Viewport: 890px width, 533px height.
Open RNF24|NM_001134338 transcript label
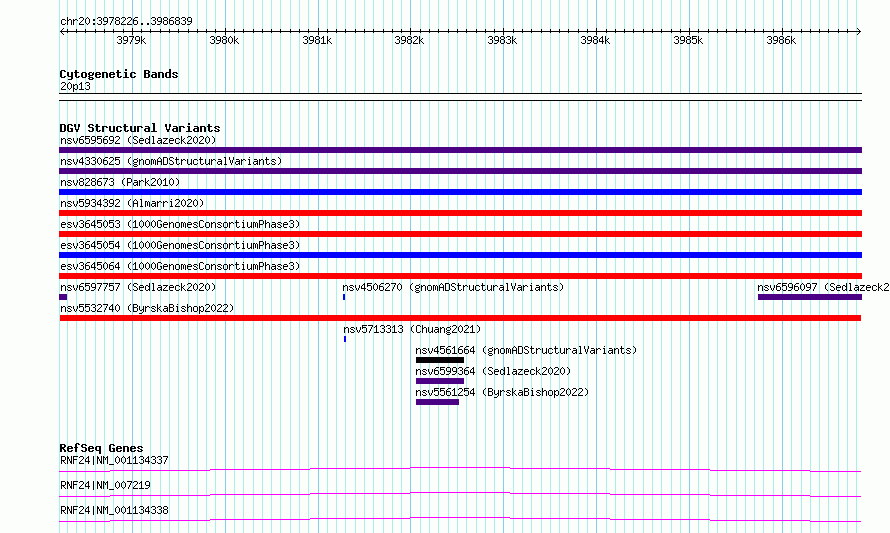point(114,510)
